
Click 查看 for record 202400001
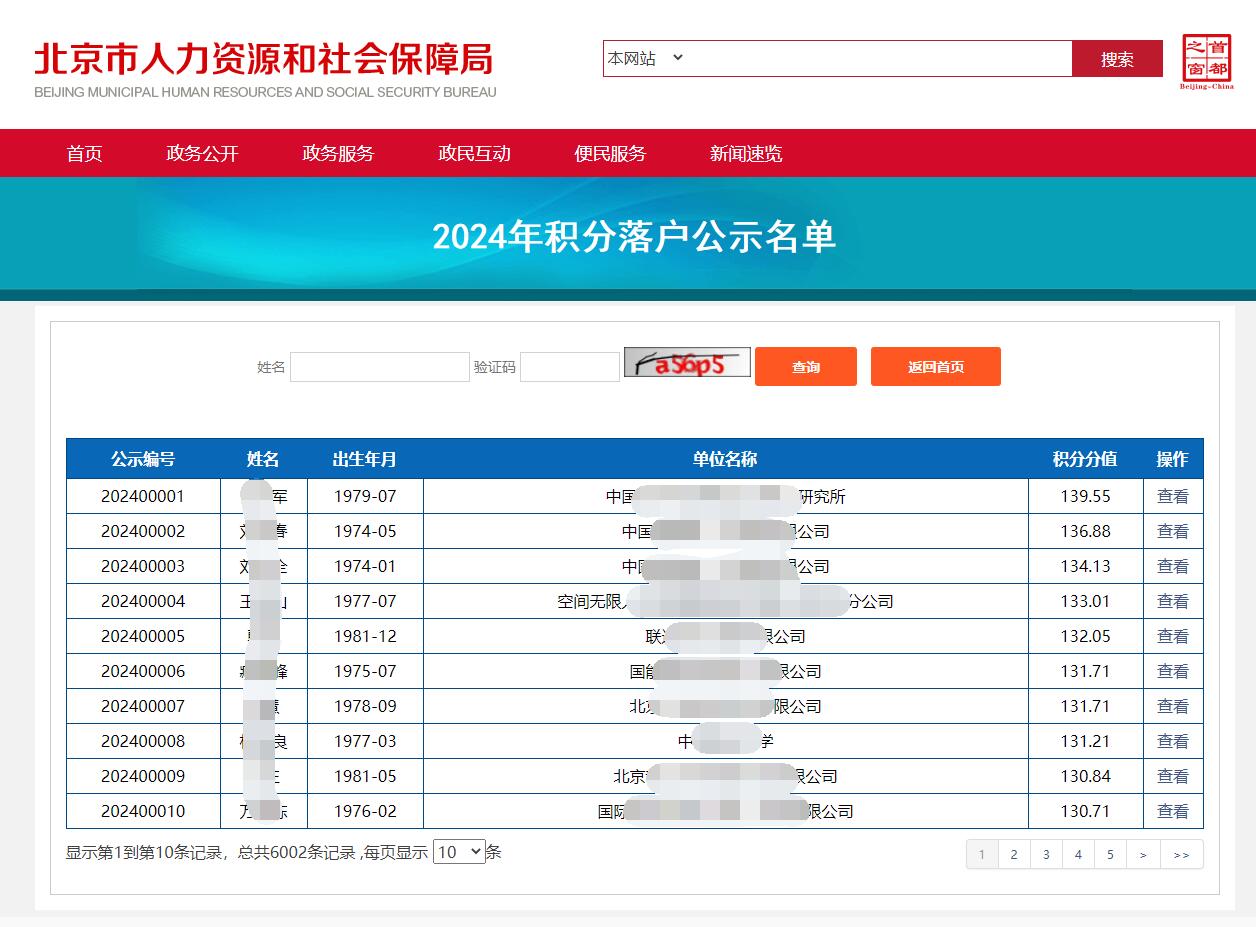click(1173, 496)
